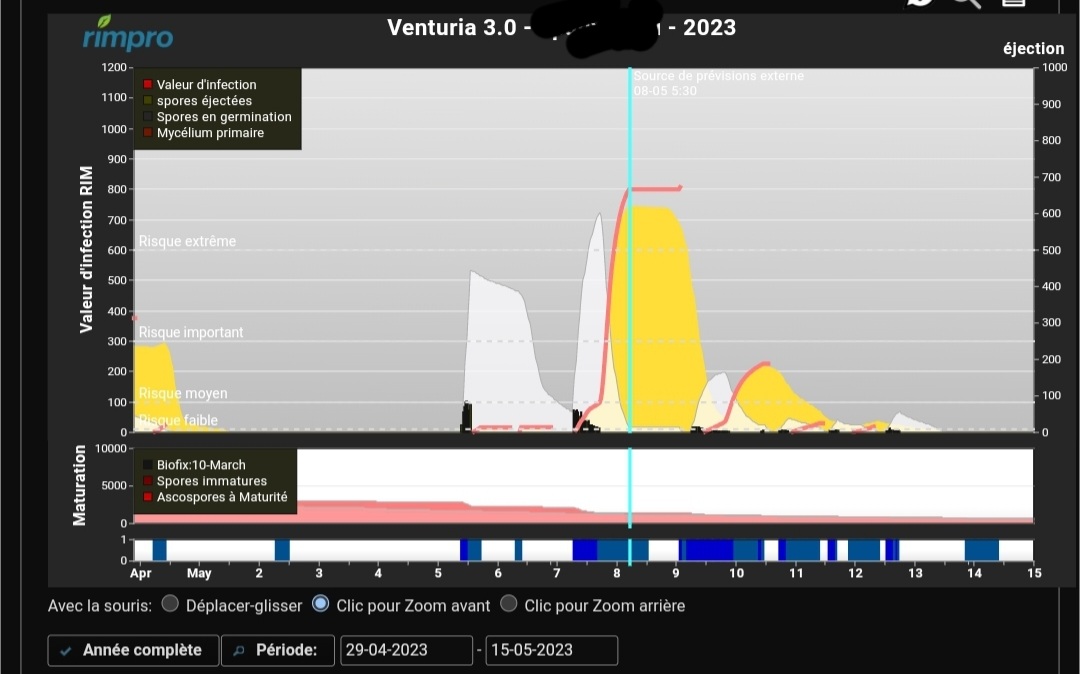
Task: Click the Avec la souris label
Action: click(x=100, y=606)
